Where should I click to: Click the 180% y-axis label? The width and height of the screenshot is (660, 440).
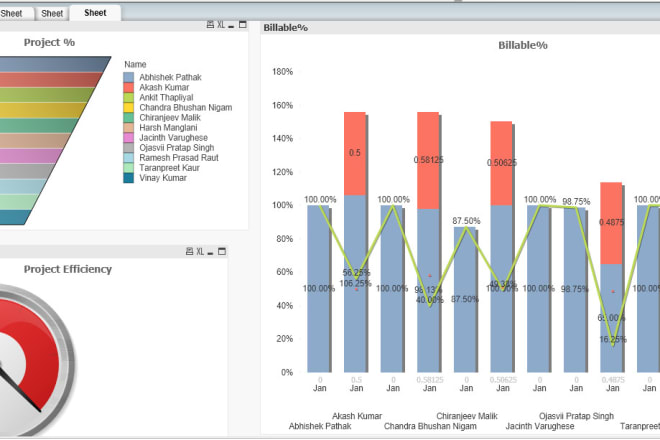tap(282, 72)
